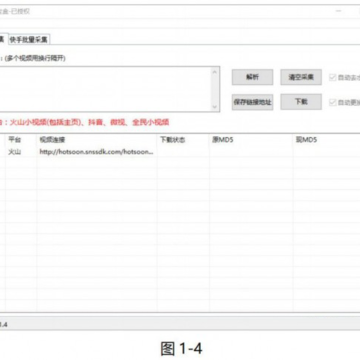
Task: Click the text area scrollbar down arrow
Action: [x=215, y=107]
